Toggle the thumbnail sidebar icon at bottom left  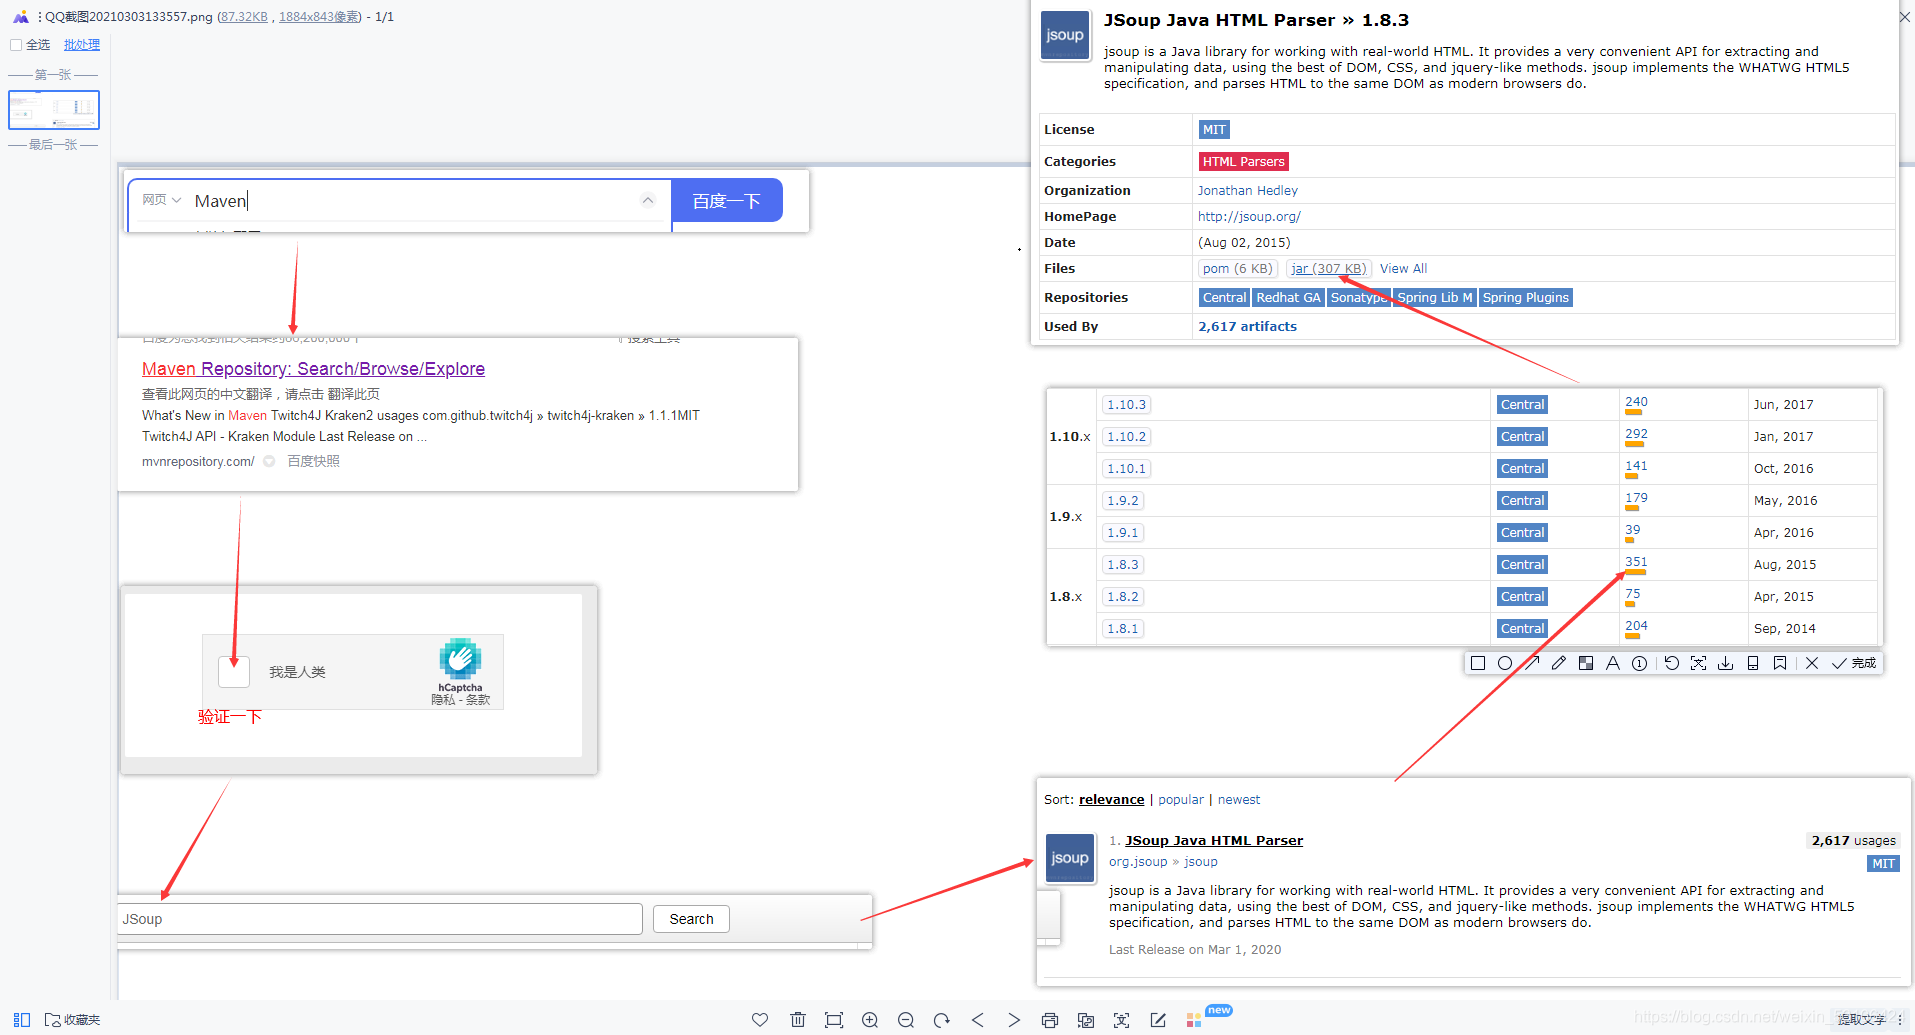(21, 1020)
